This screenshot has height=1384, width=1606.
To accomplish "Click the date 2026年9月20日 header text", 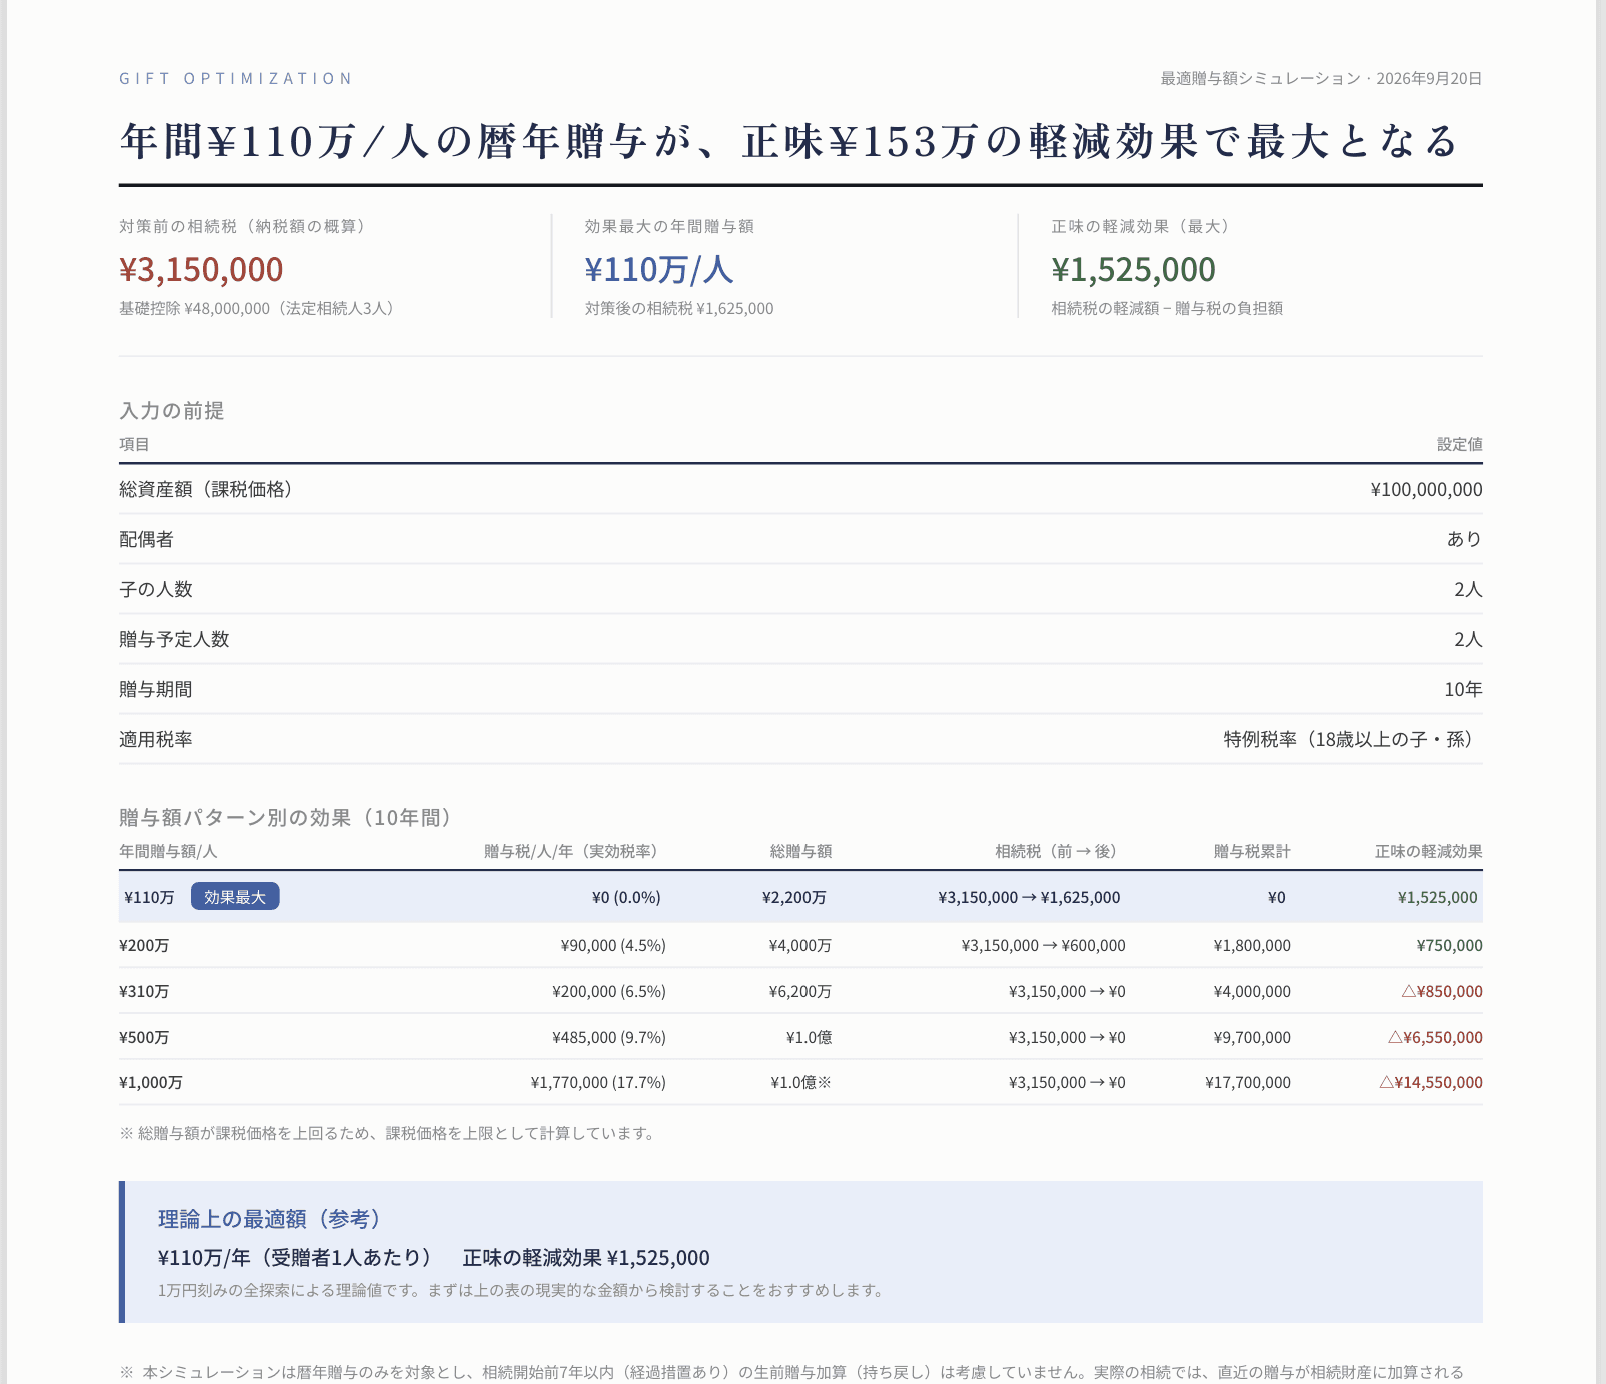I will click(1429, 78).
